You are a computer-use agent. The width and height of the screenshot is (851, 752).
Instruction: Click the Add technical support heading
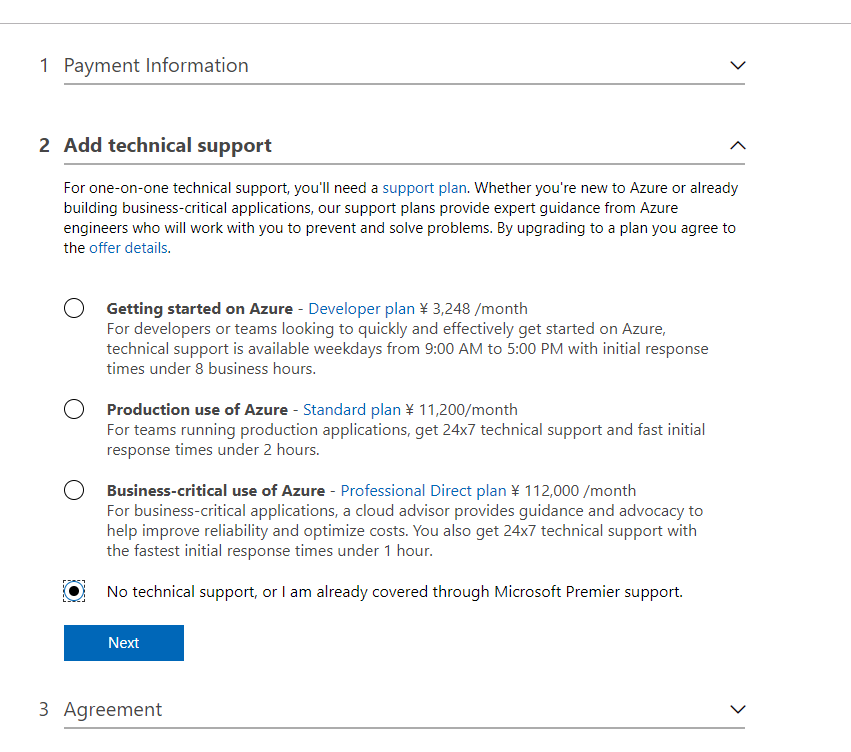[x=168, y=145]
